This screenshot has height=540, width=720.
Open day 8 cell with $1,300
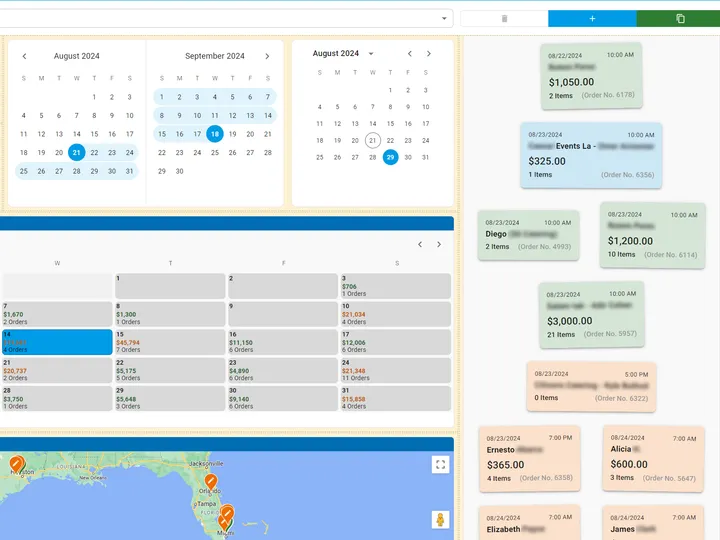click(170, 314)
